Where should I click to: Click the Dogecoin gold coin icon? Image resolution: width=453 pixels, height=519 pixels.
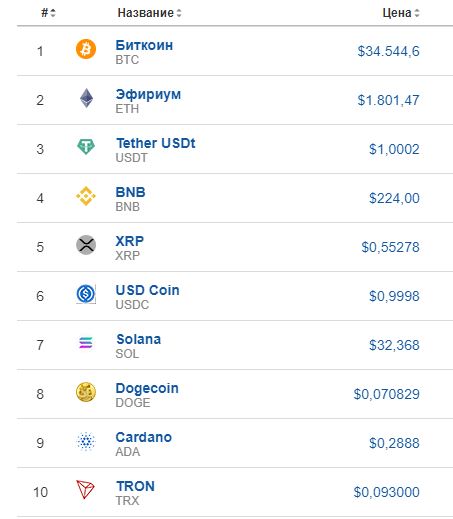[x=86, y=392]
